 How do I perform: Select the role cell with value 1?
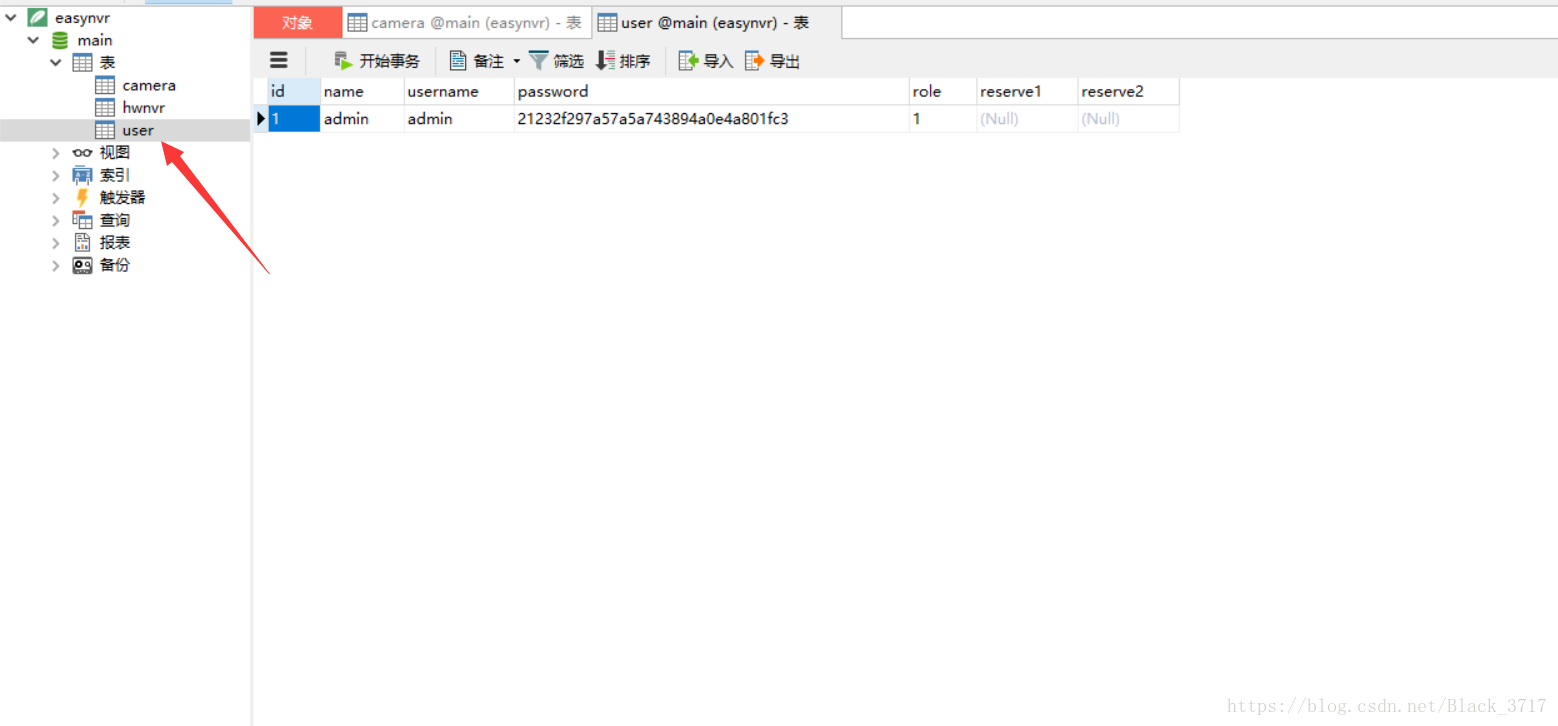943,119
